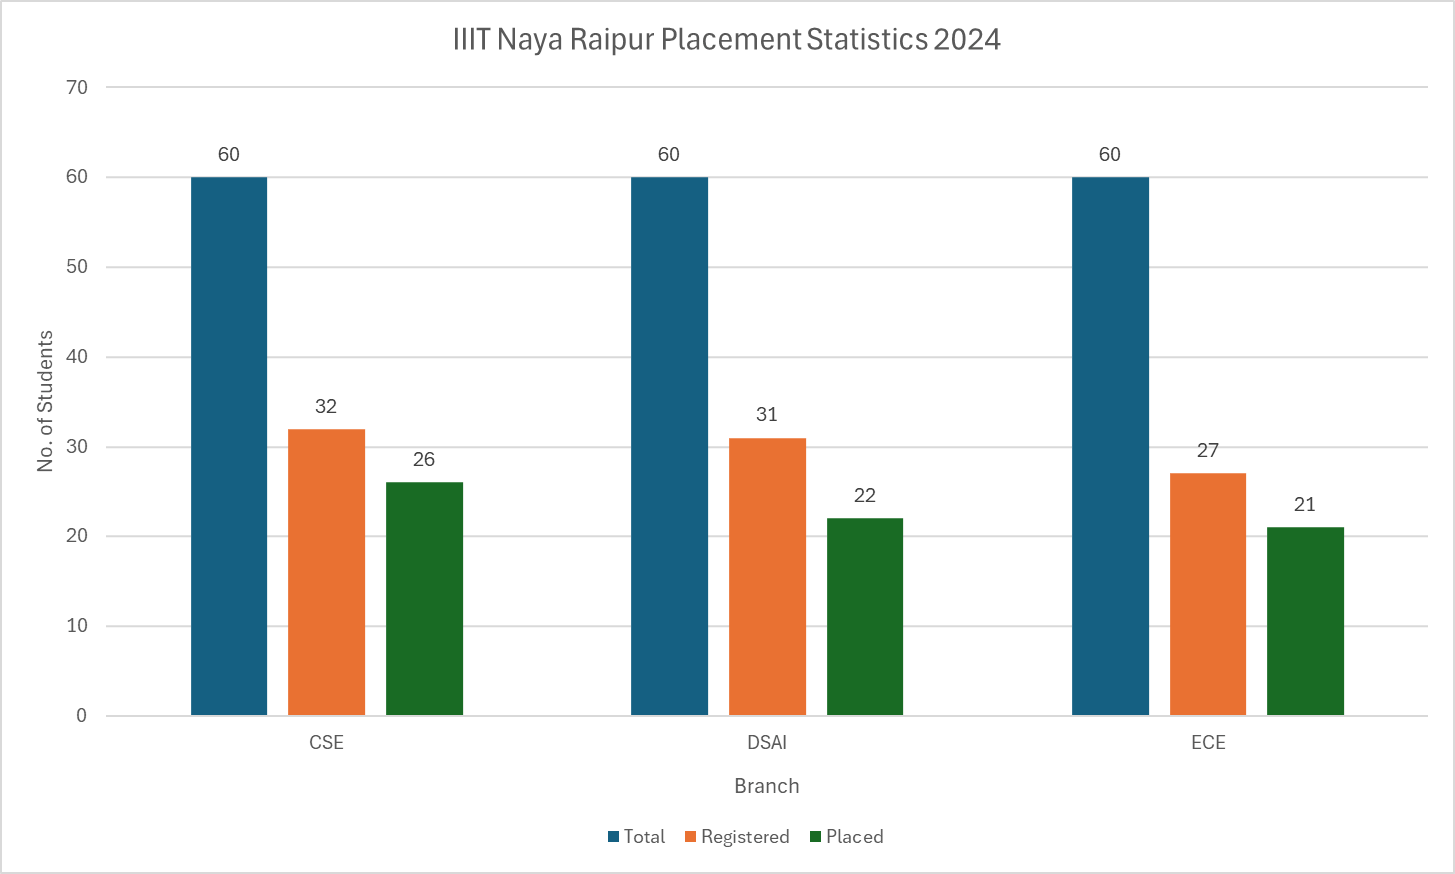Select y-axis tick label 0
The image size is (1455, 874).
[x=82, y=716]
